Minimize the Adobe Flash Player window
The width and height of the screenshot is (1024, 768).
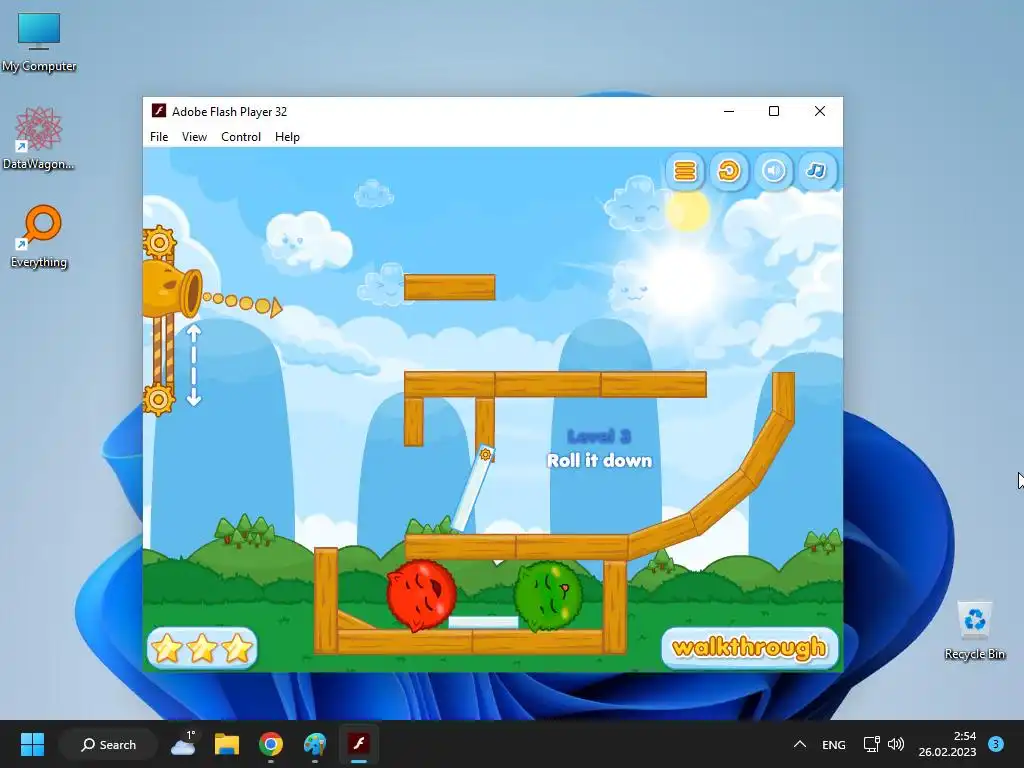tap(729, 112)
